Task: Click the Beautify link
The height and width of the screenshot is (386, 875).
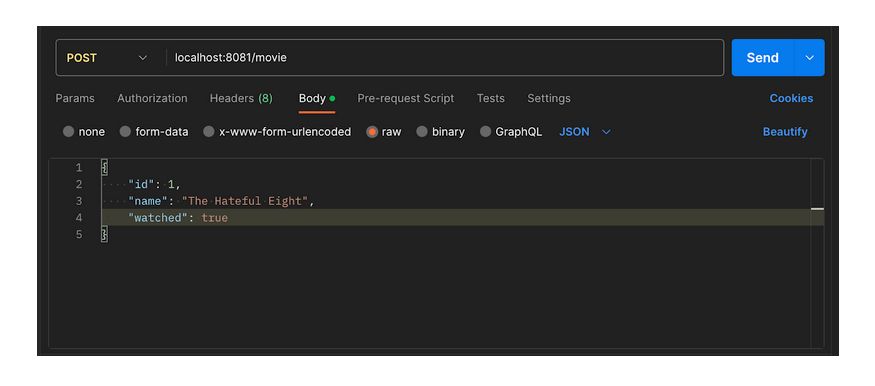Action: click(x=785, y=132)
